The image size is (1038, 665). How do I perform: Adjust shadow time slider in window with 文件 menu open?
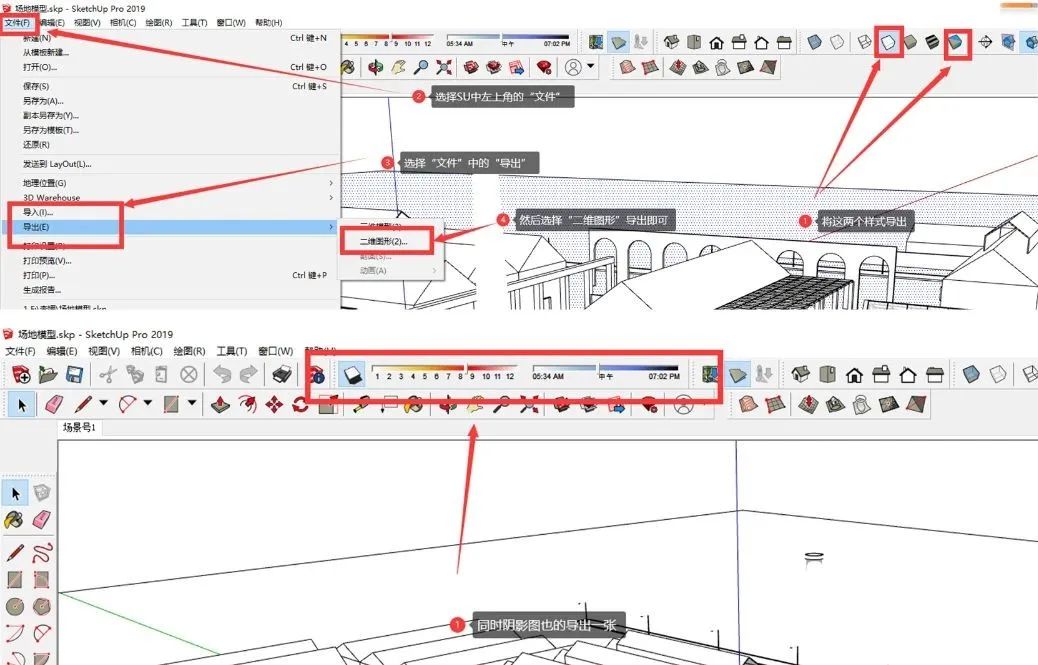coord(508,37)
